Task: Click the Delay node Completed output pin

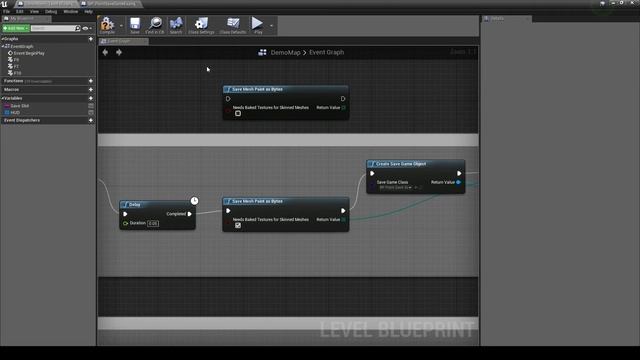Action: coord(189,214)
